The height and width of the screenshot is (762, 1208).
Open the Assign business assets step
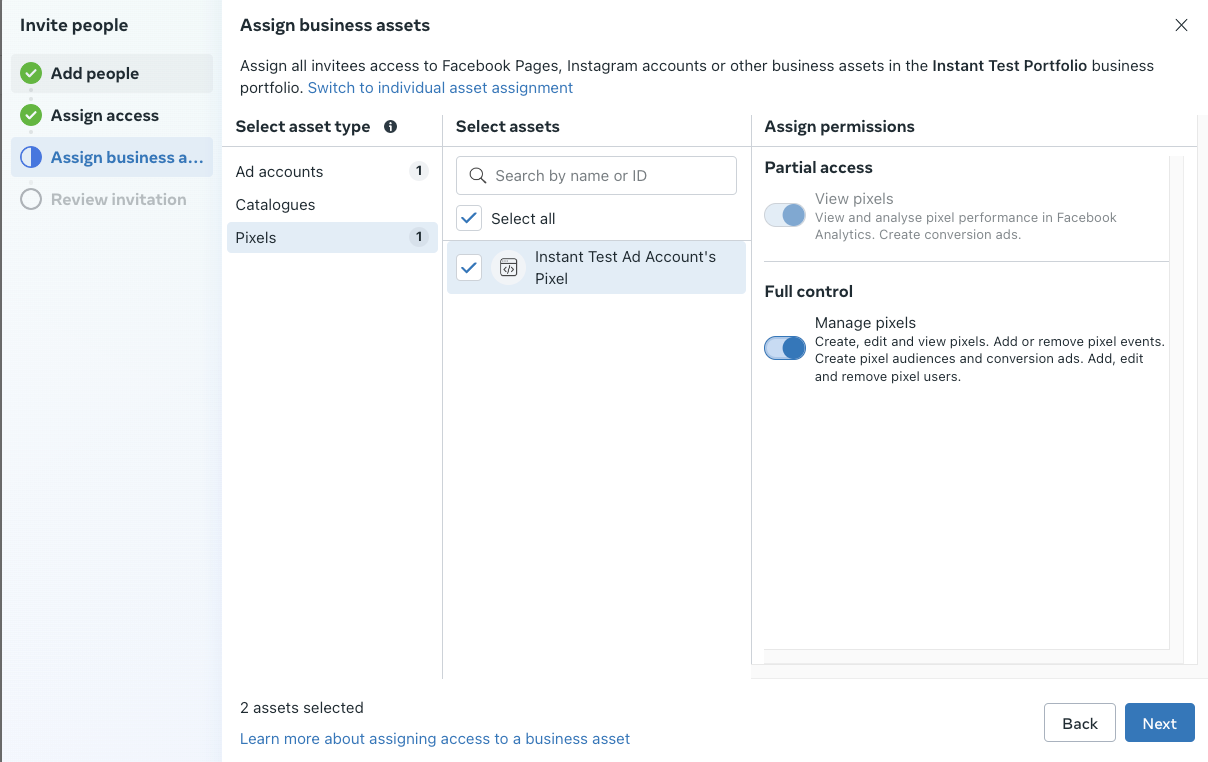pyautogui.click(x=112, y=157)
